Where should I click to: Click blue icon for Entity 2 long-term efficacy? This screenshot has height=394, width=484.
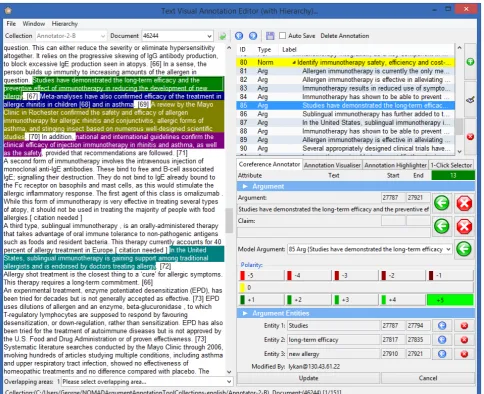(442, 340)
